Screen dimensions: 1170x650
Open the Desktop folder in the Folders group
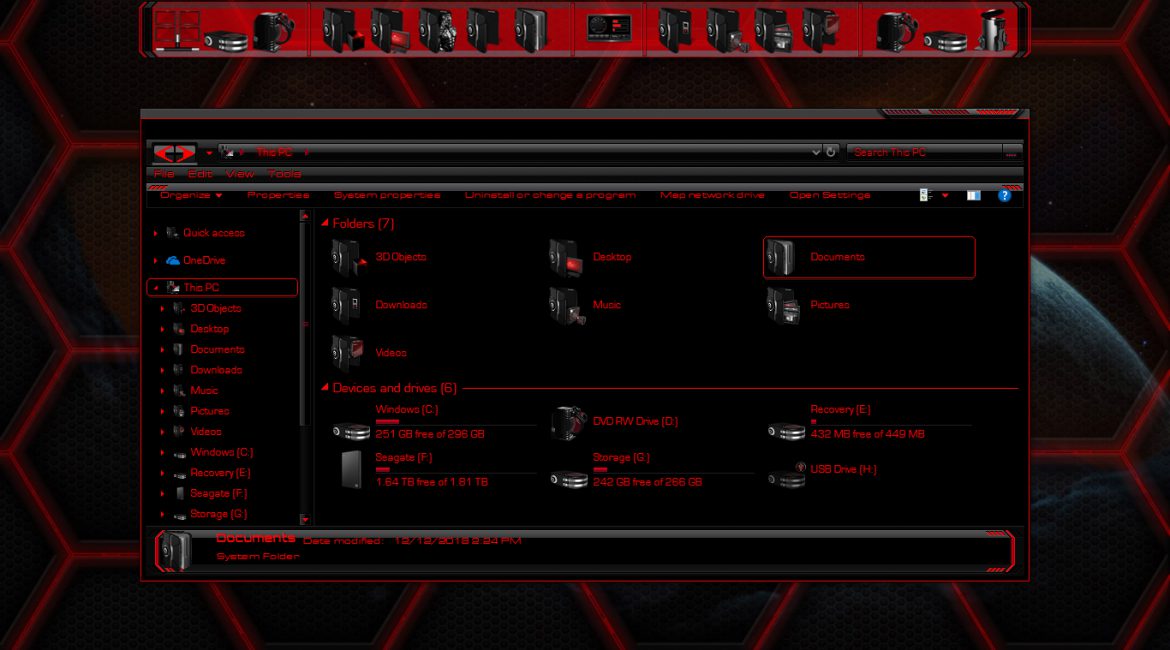click(591, 257)
